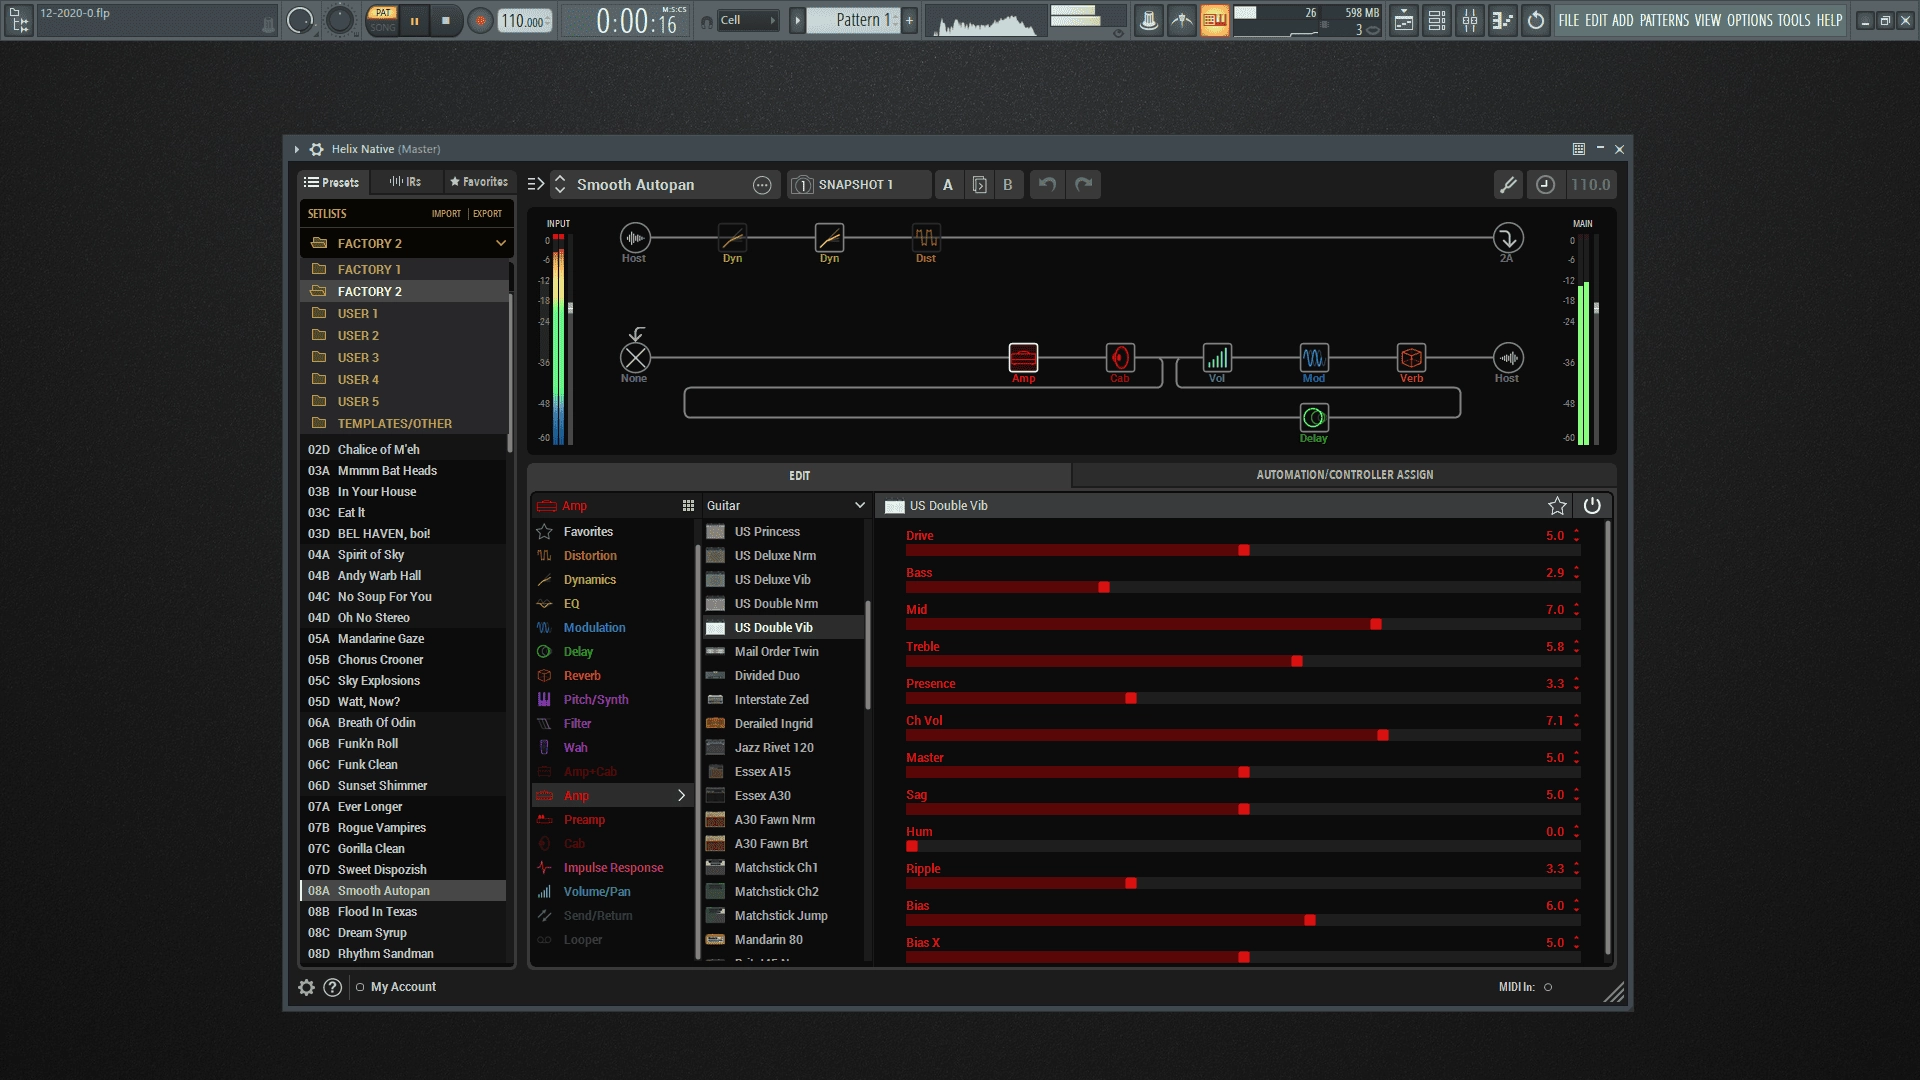Toggle PAT/SONG mode in FL Studio
The height and width of the screenshot is (1080, 1920).
point(382,20)
